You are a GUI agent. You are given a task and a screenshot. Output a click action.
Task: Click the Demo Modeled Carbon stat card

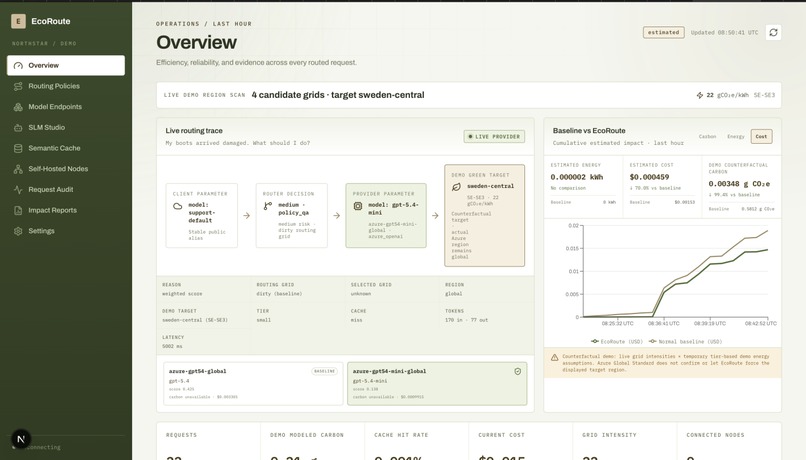click(313, 441)
